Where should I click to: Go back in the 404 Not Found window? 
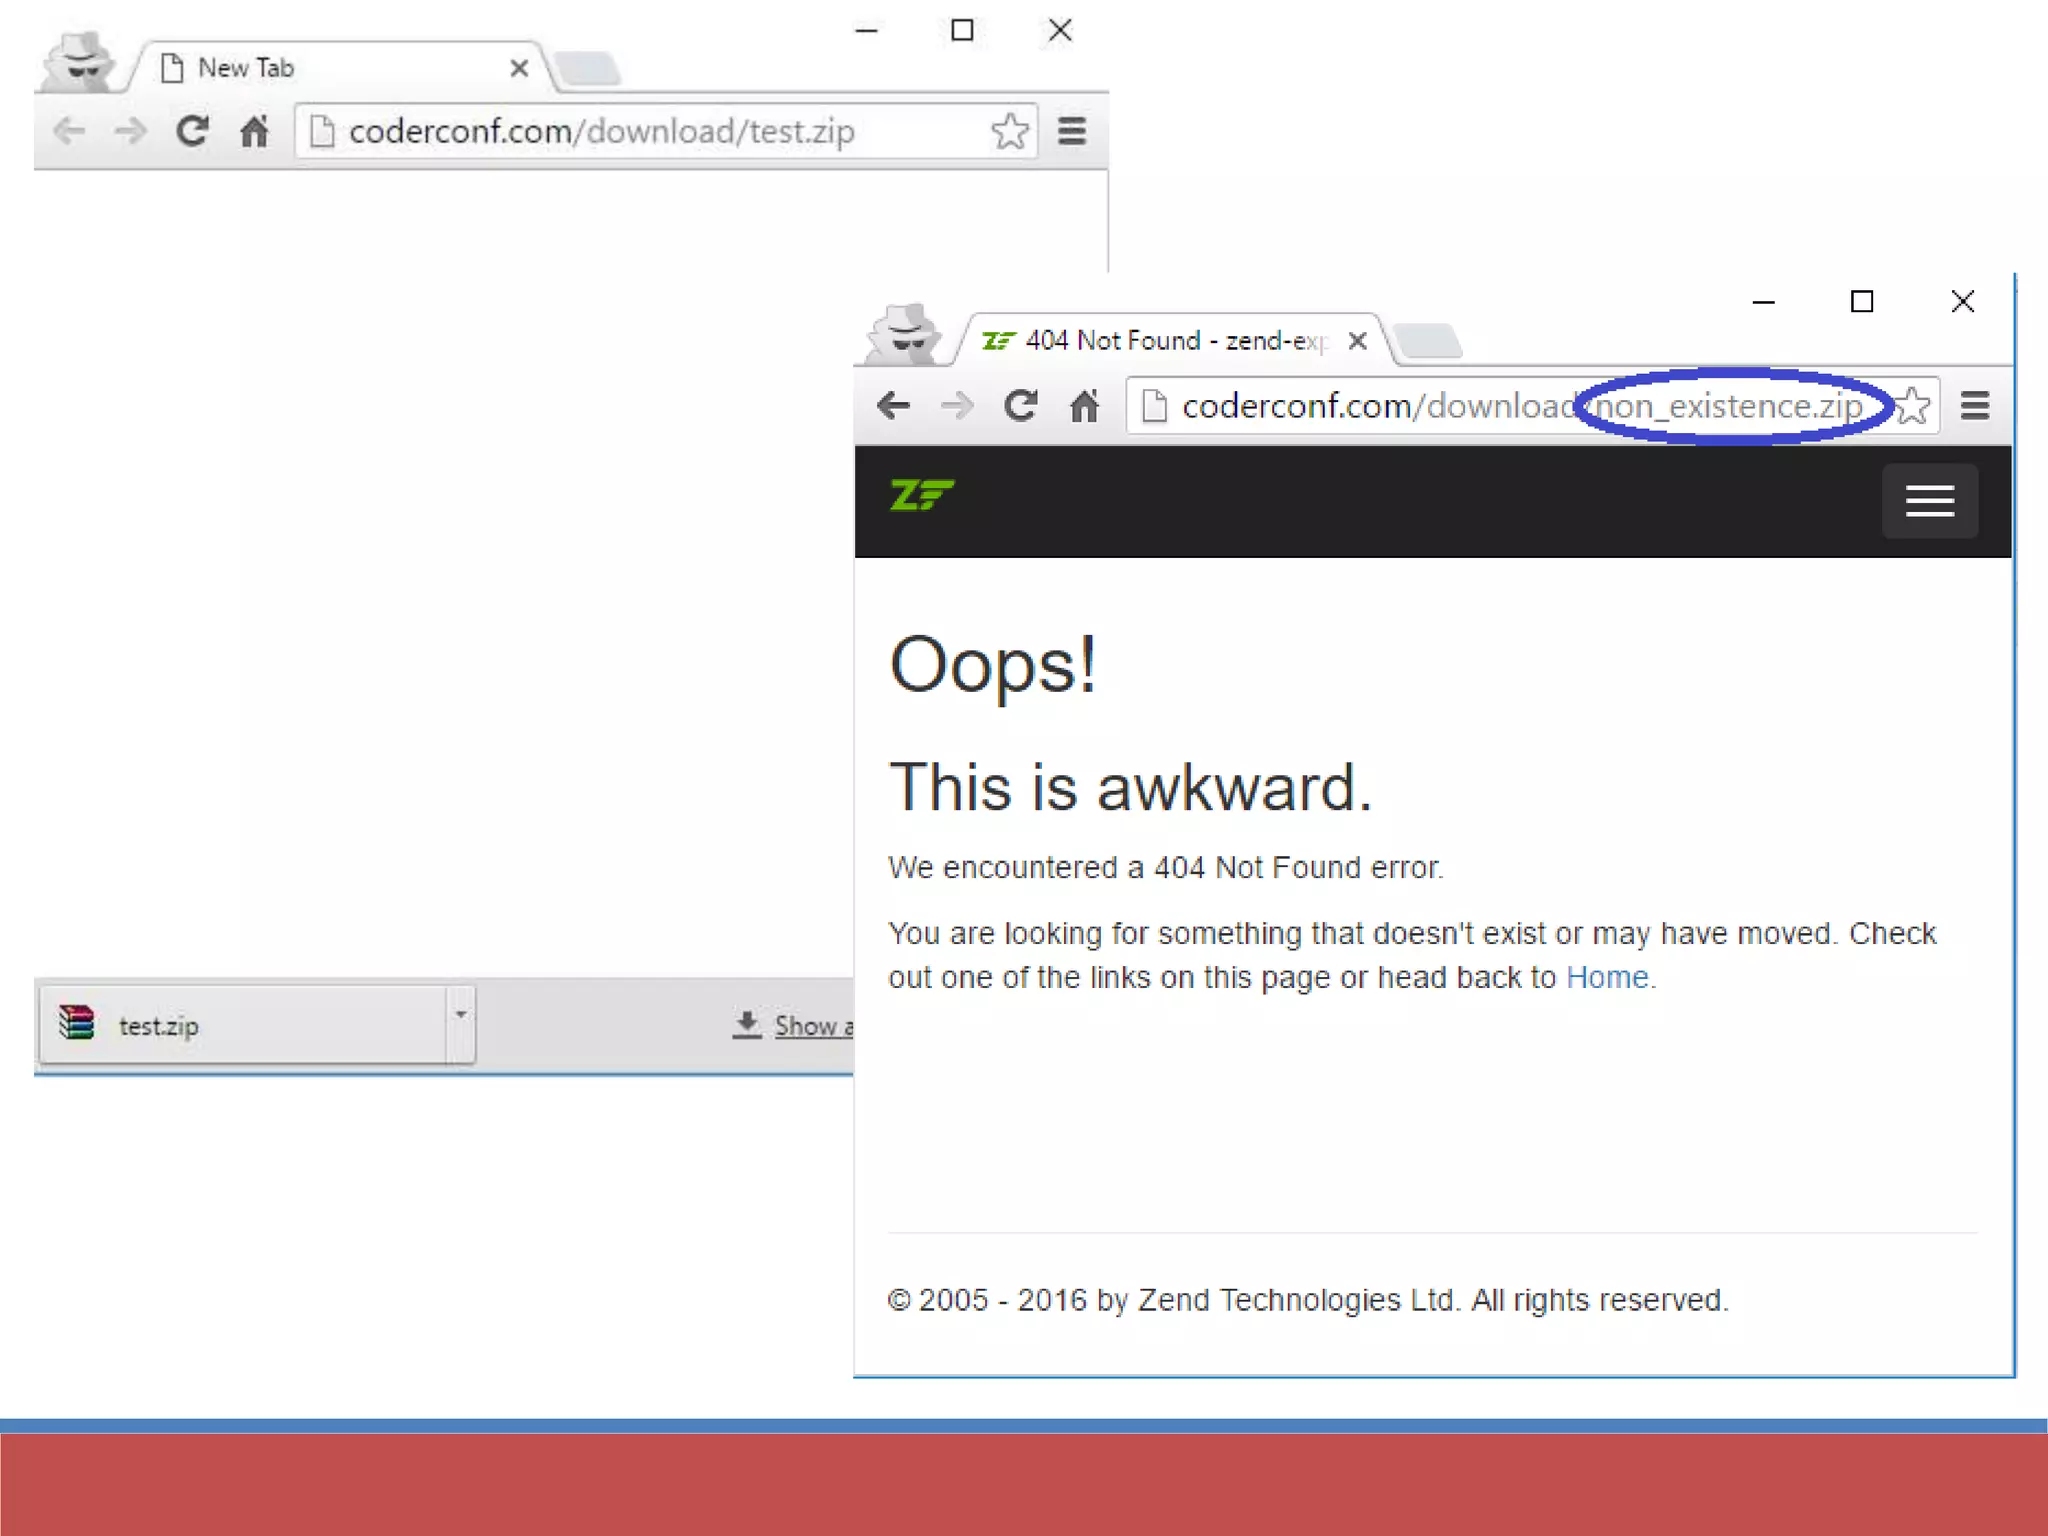click(893, 406)
